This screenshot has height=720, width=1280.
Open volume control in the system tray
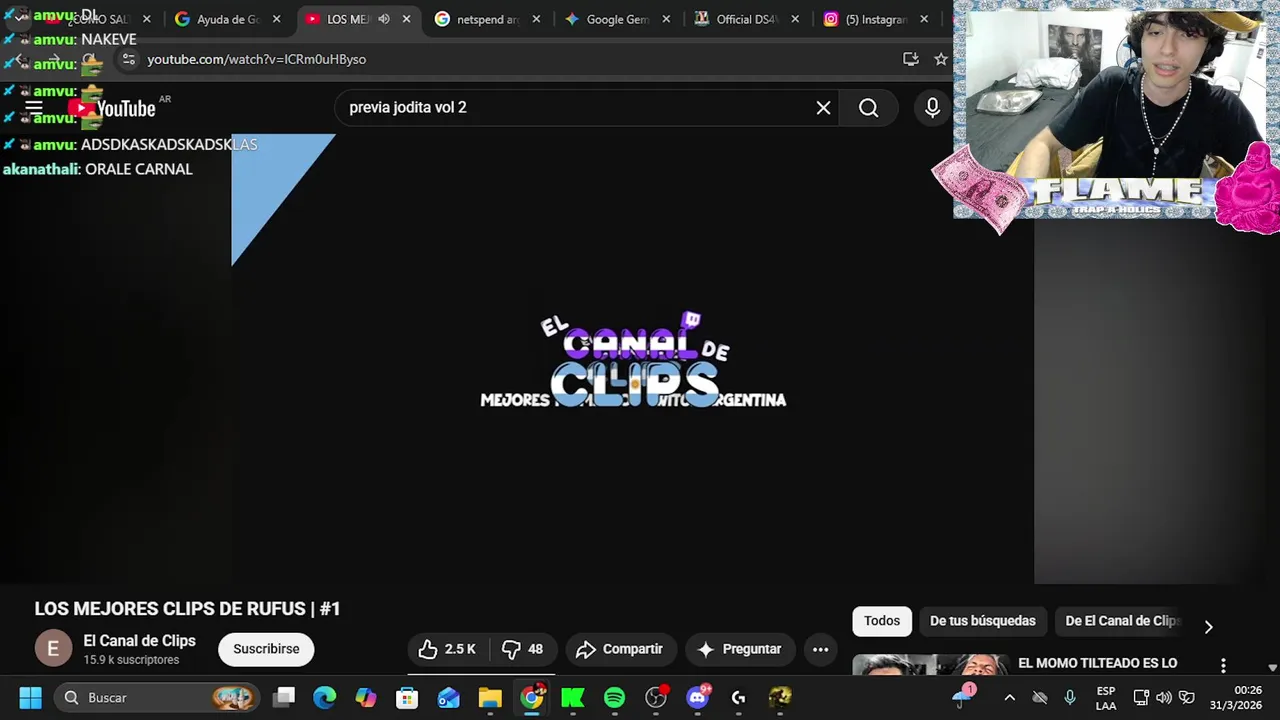pos(1163,697)
